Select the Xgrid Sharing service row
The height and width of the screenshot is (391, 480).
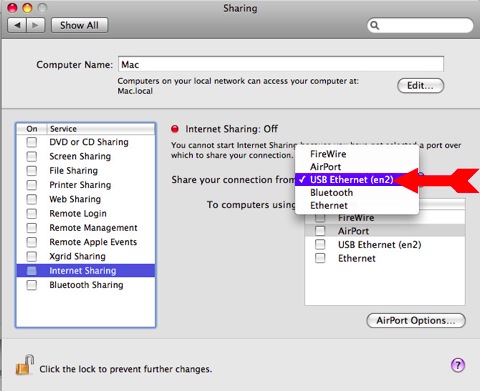point(86,256)
